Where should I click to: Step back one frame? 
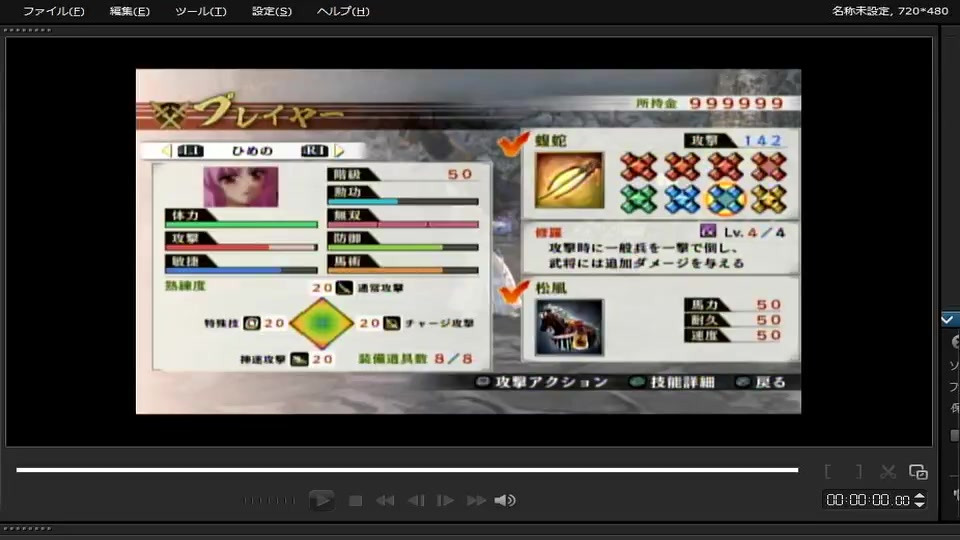point(416,501)
